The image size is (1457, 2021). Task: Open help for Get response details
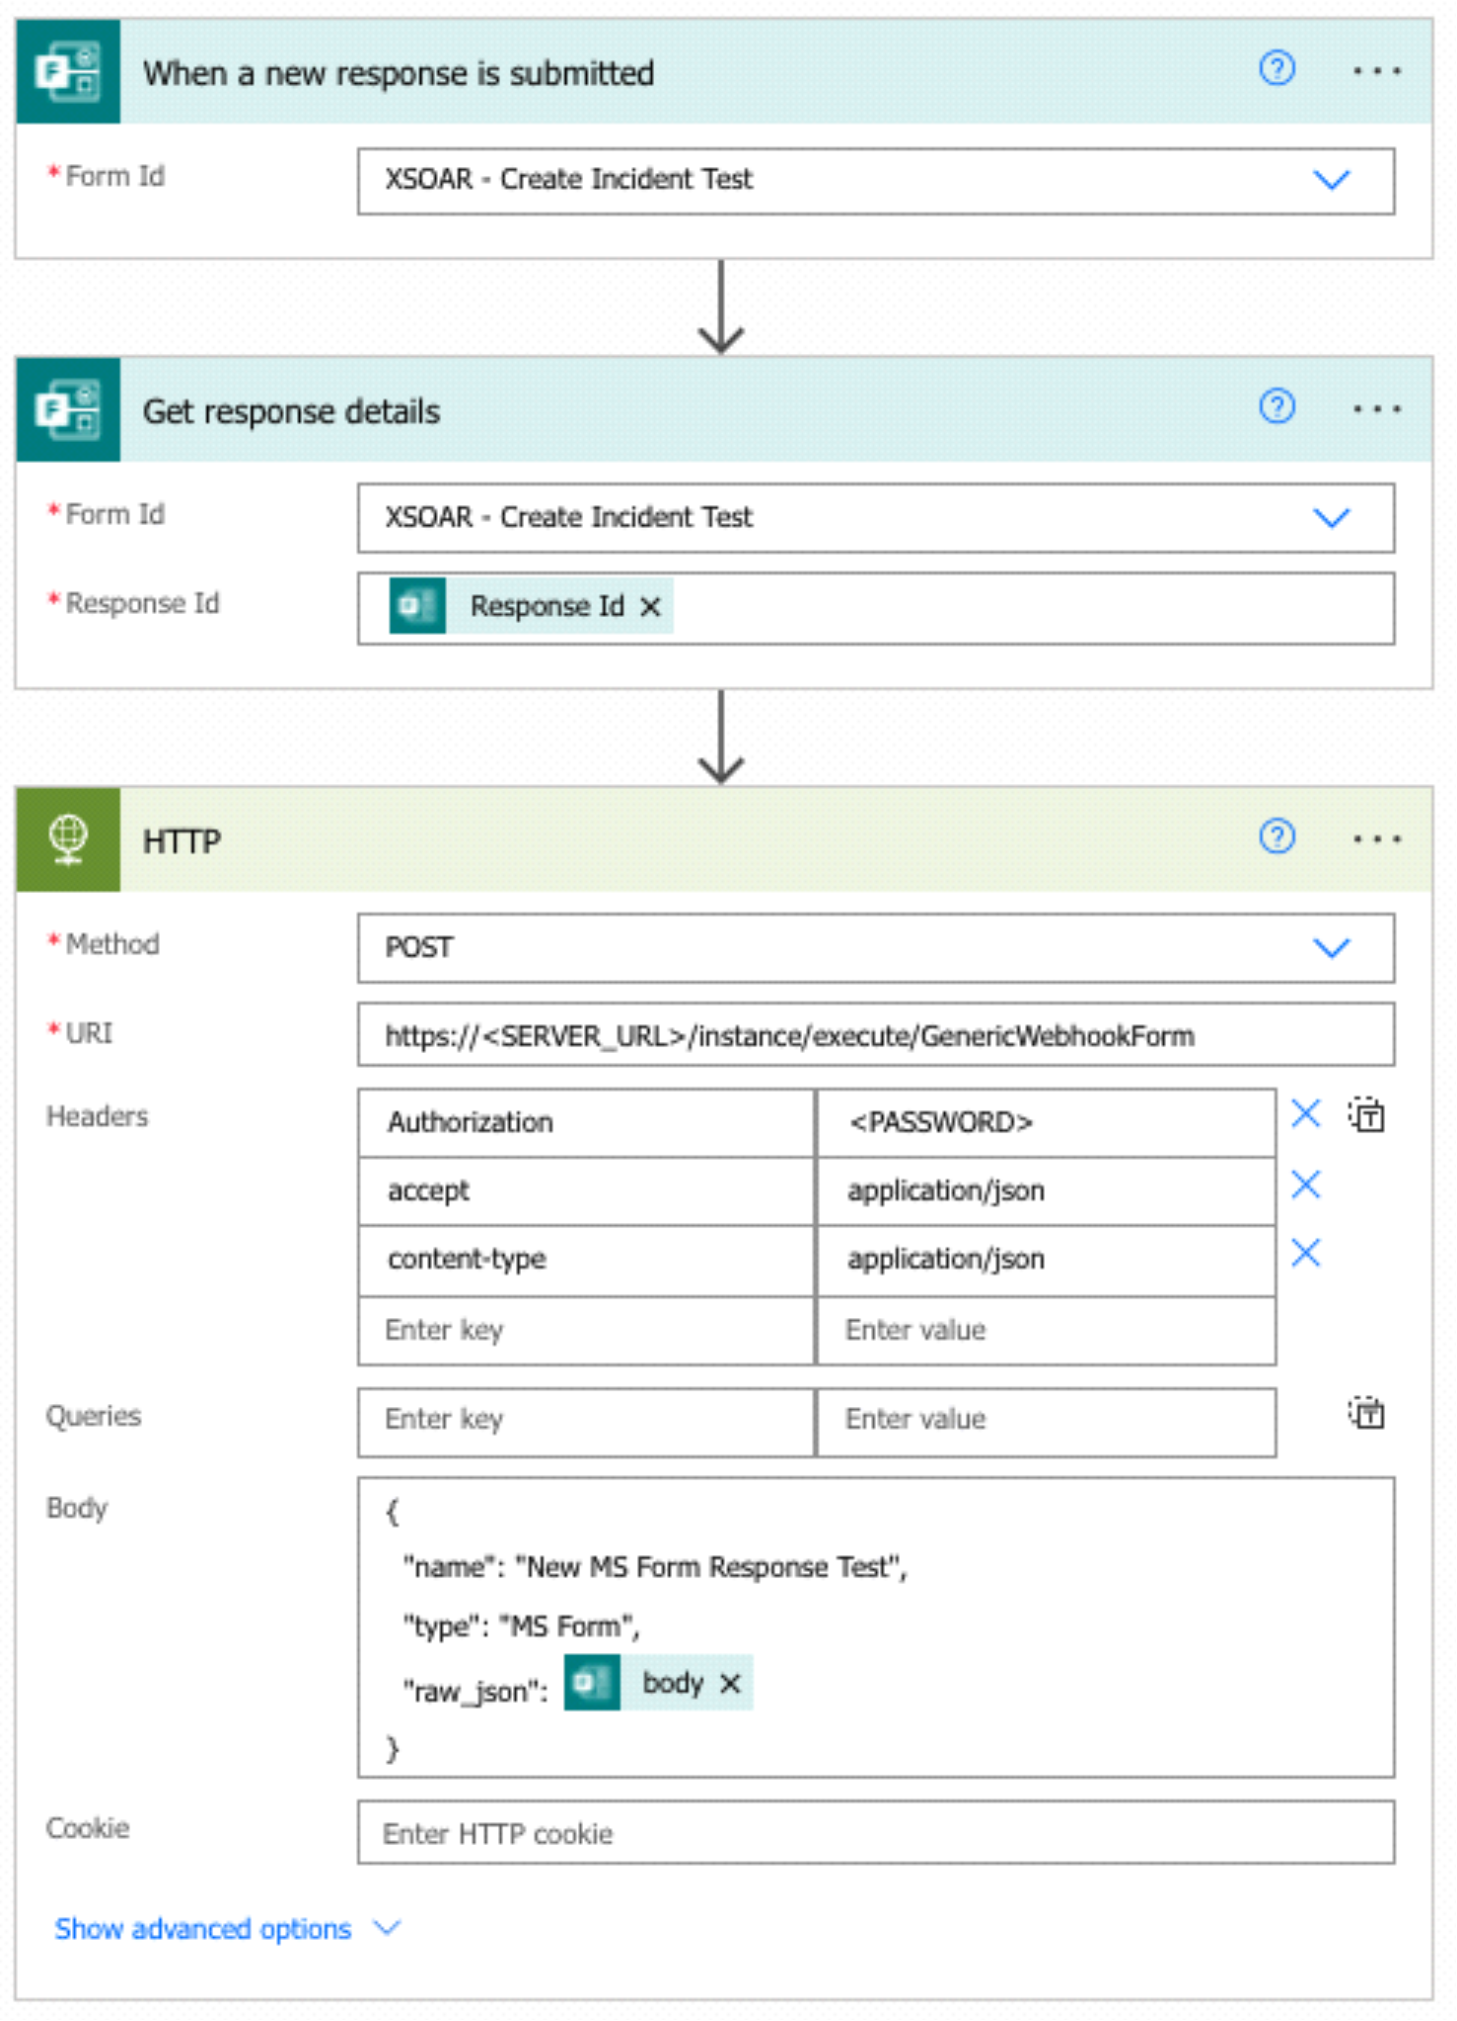[1276, 407]
